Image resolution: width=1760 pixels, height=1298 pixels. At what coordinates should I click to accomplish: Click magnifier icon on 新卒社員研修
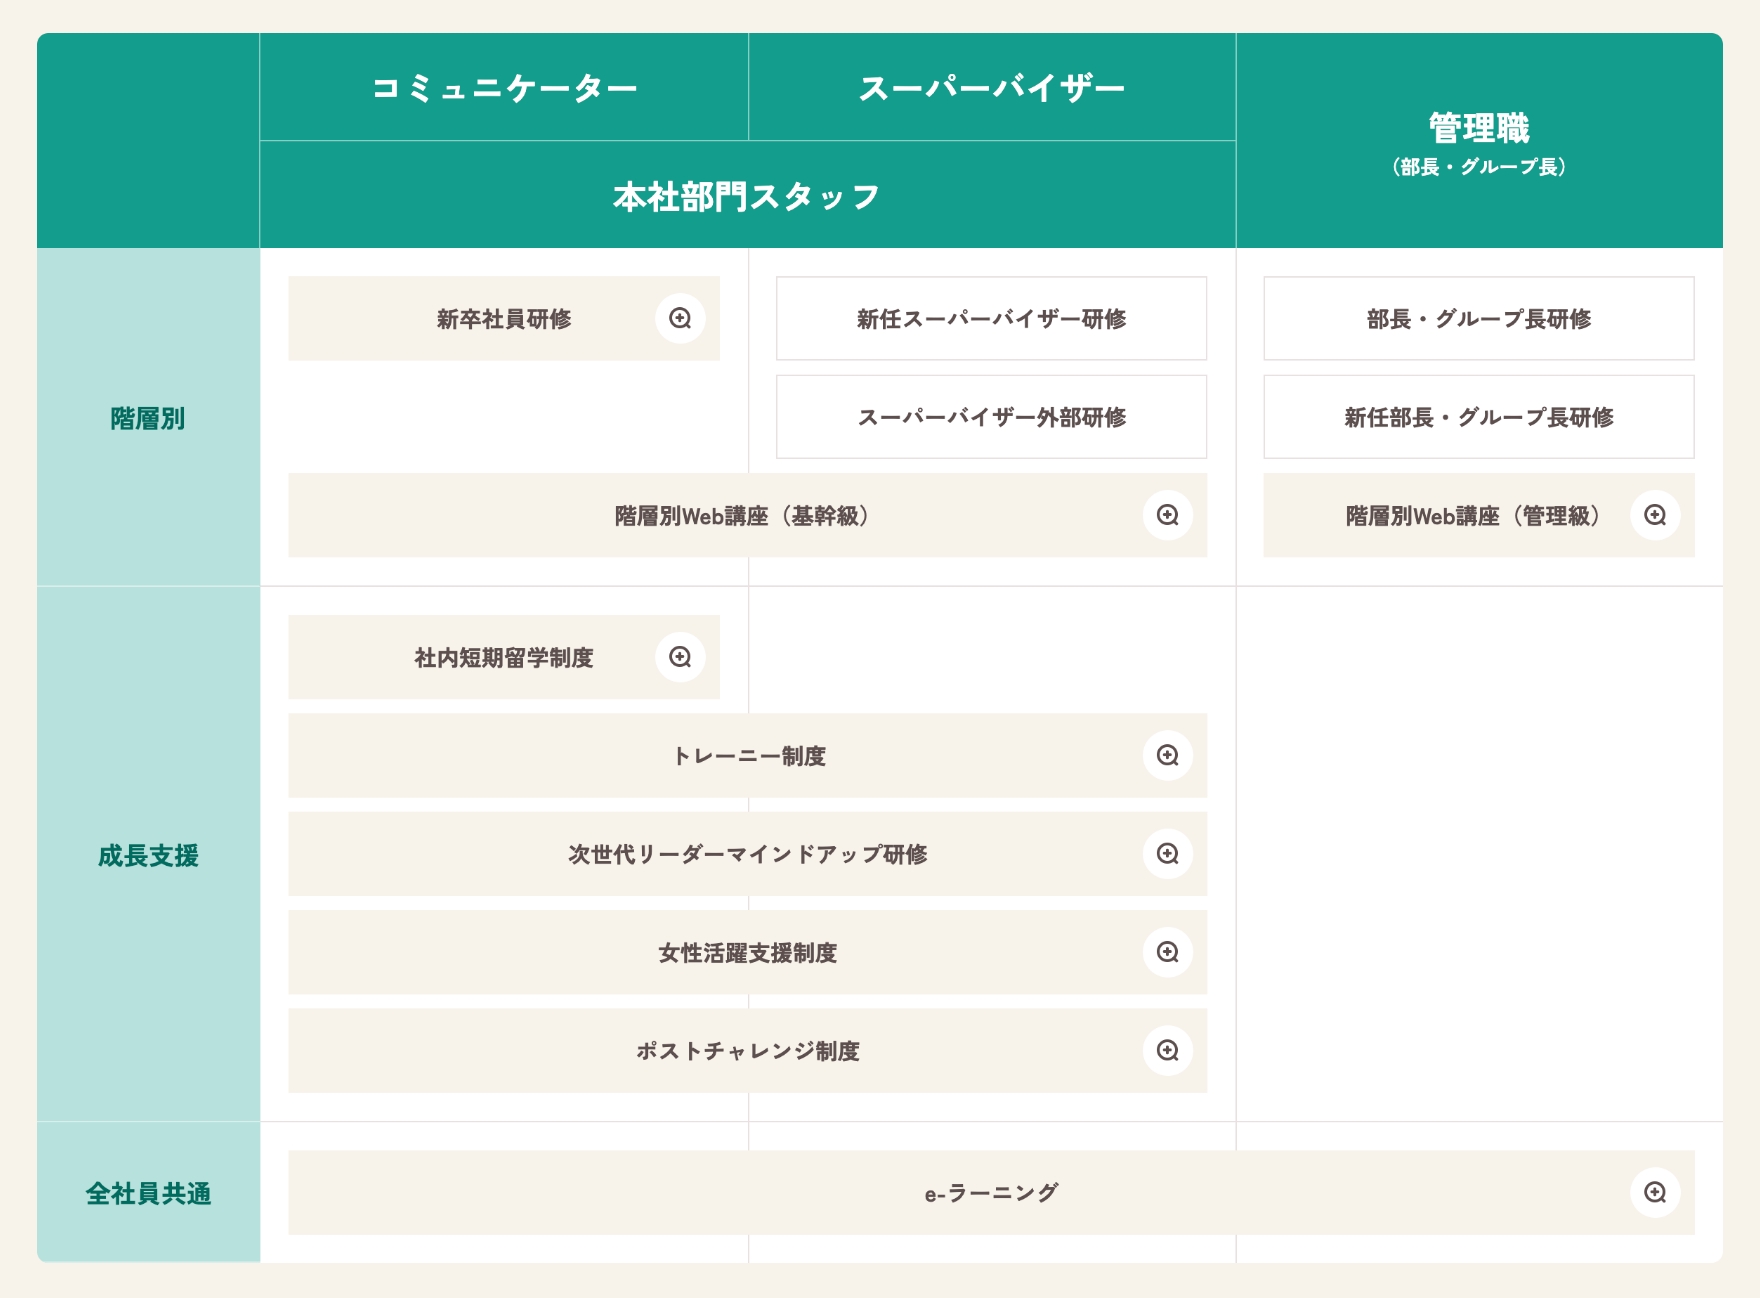pos(680,319)
